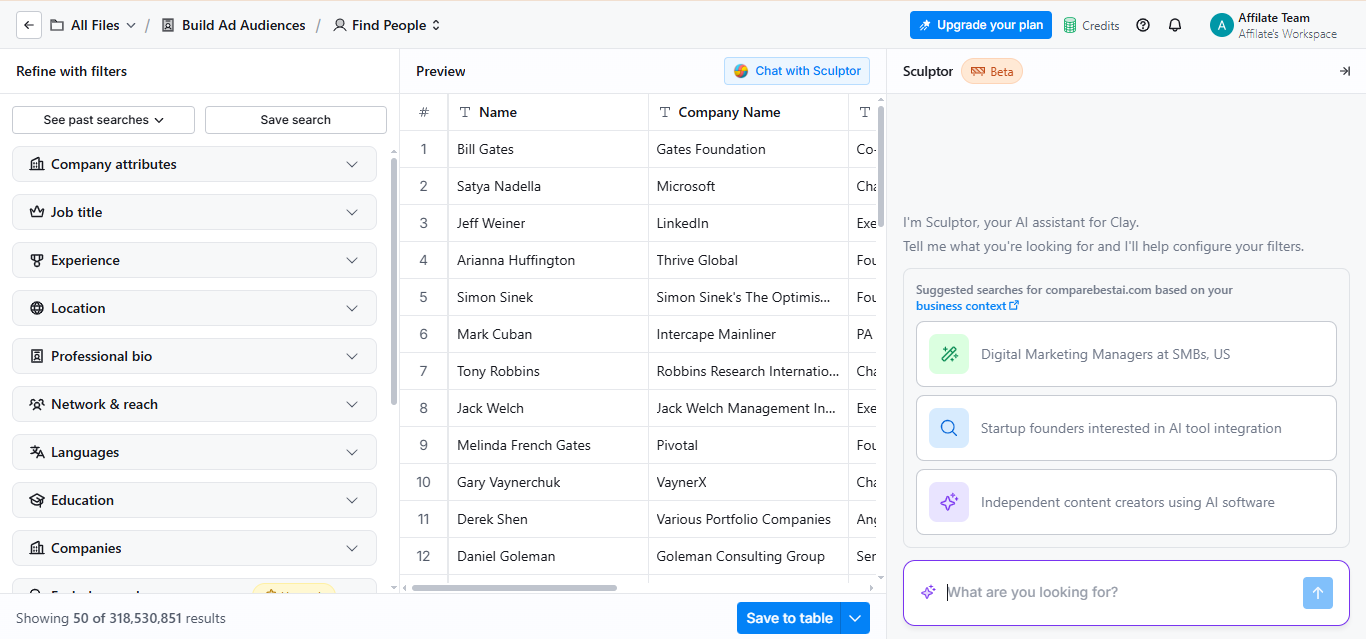Click the Credits coin stack icon
Viewport: 1366px width, 639px height.
click(1070, 25)
